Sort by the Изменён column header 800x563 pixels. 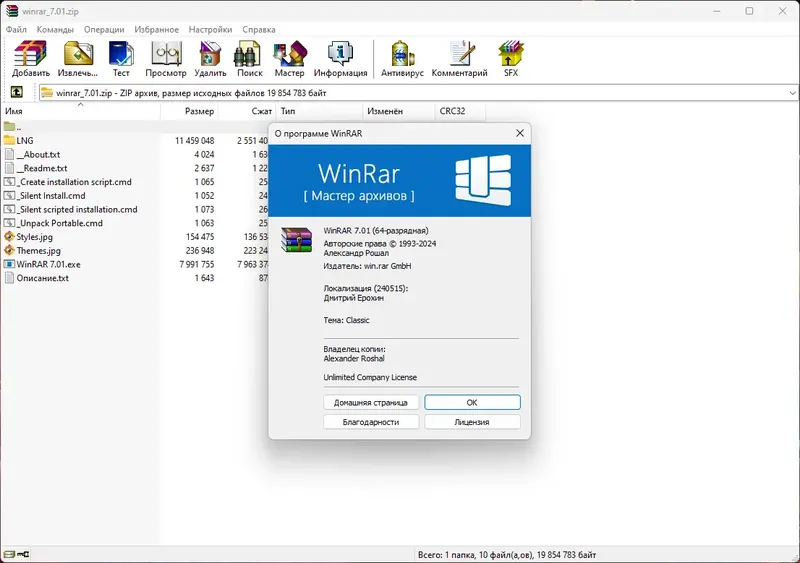click(x=398, y=111)
